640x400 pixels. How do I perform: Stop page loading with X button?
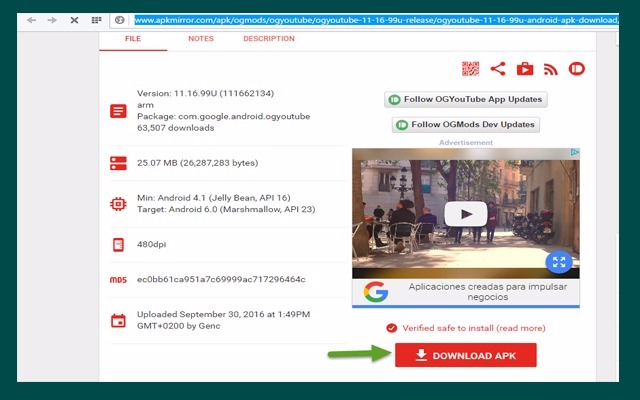point(74,19)
